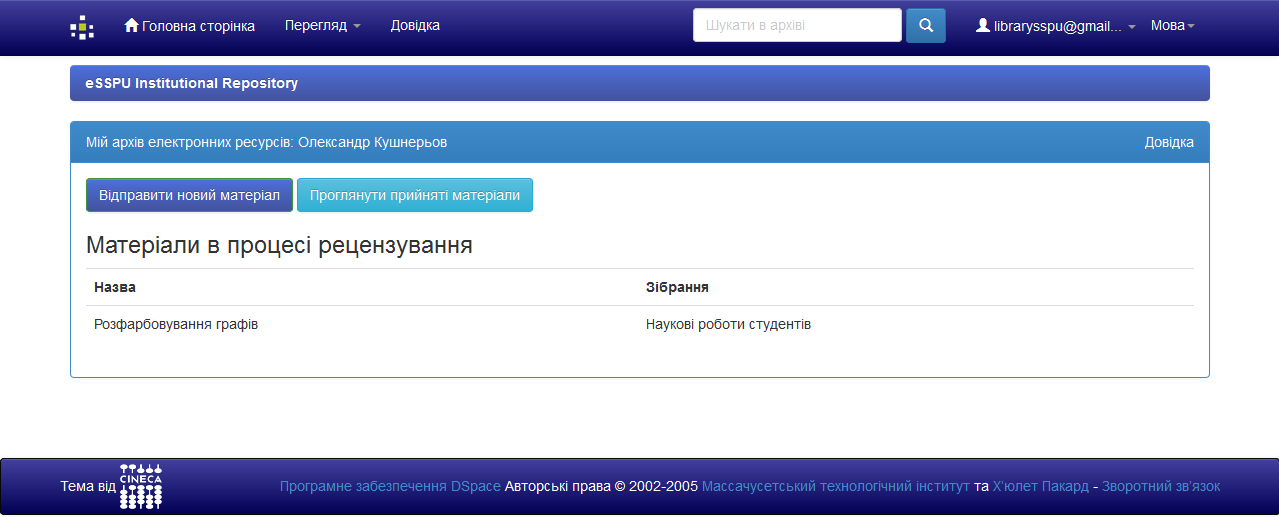1279x517 pixels.
Task: Click the magnifier search button
Action: click(x=926, y=26)
